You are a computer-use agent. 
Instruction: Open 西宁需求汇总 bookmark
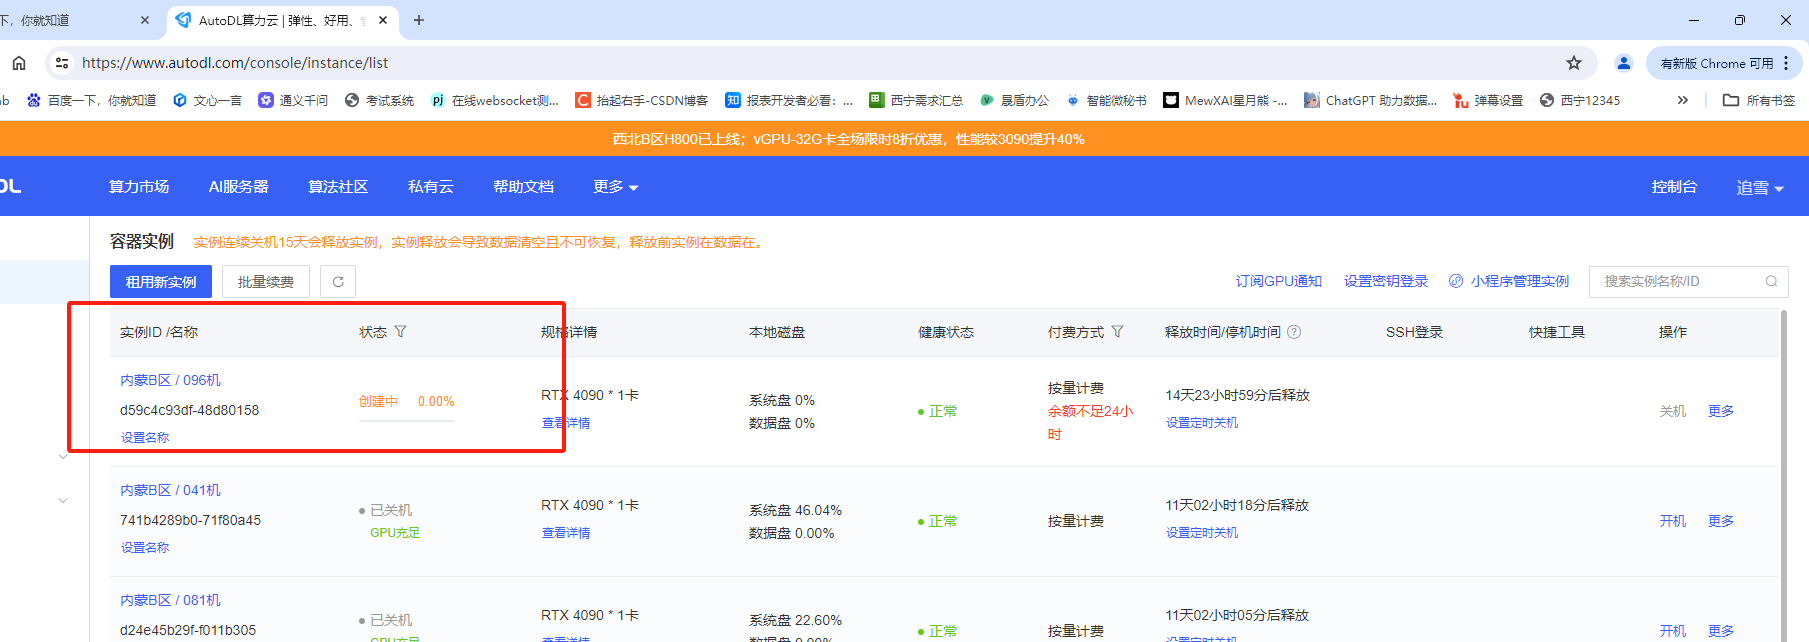(x=916, y=100)
